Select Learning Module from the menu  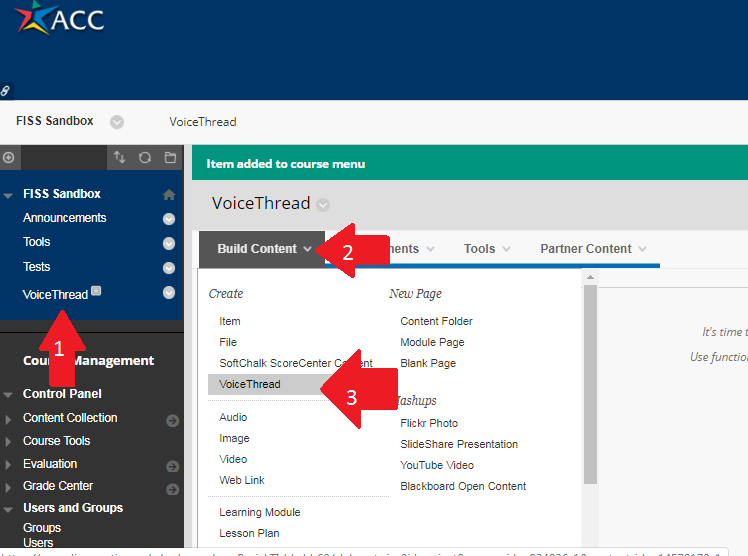pyautogui.click(x=260, y=512)
